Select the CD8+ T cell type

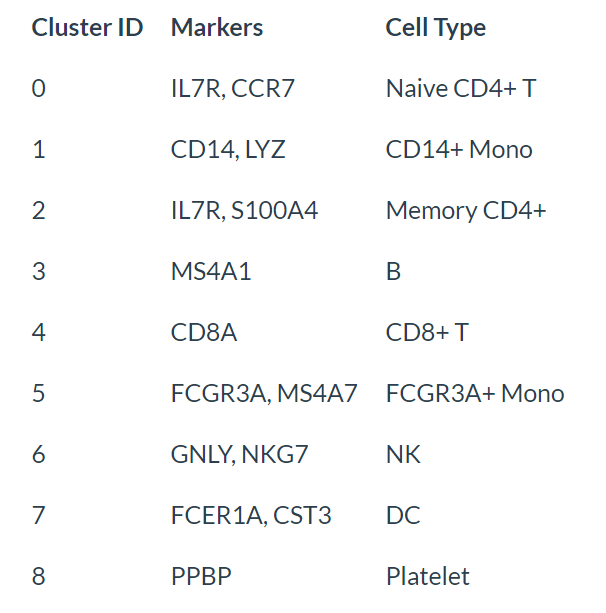pyautogui.click(x=427, y=332)
